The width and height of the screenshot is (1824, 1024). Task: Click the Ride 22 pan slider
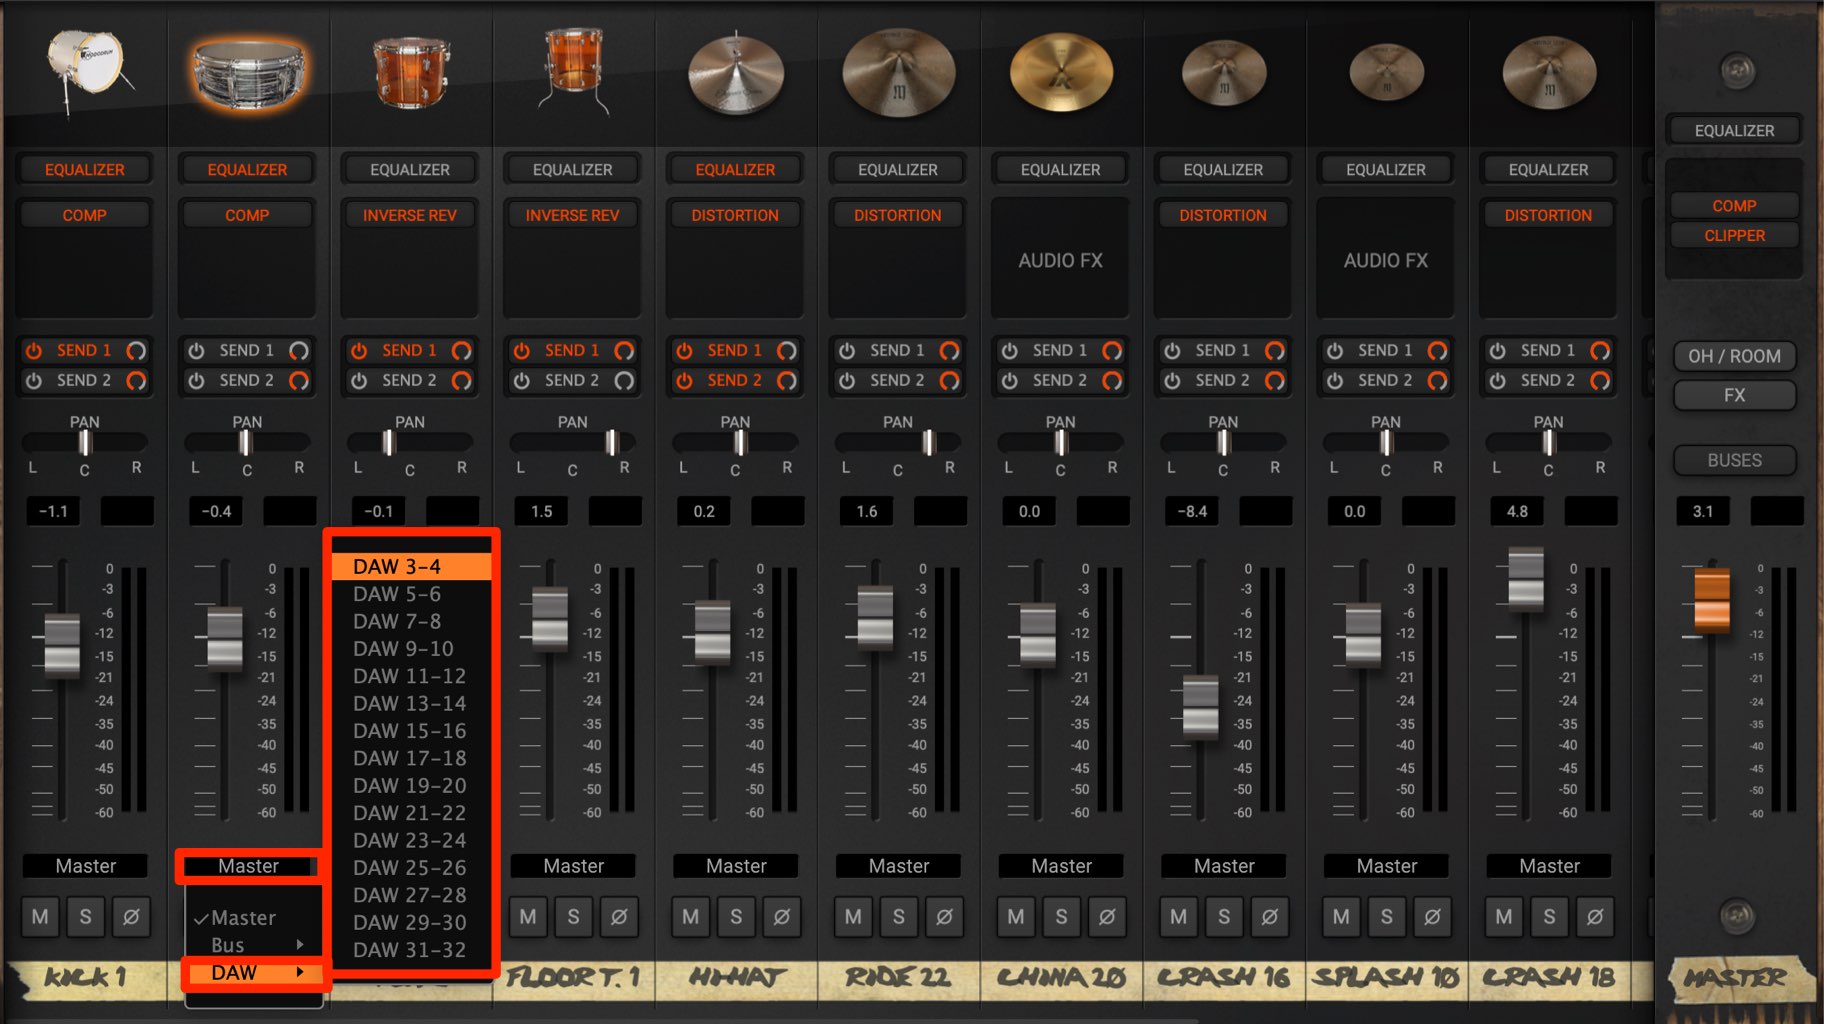[898, 442]
